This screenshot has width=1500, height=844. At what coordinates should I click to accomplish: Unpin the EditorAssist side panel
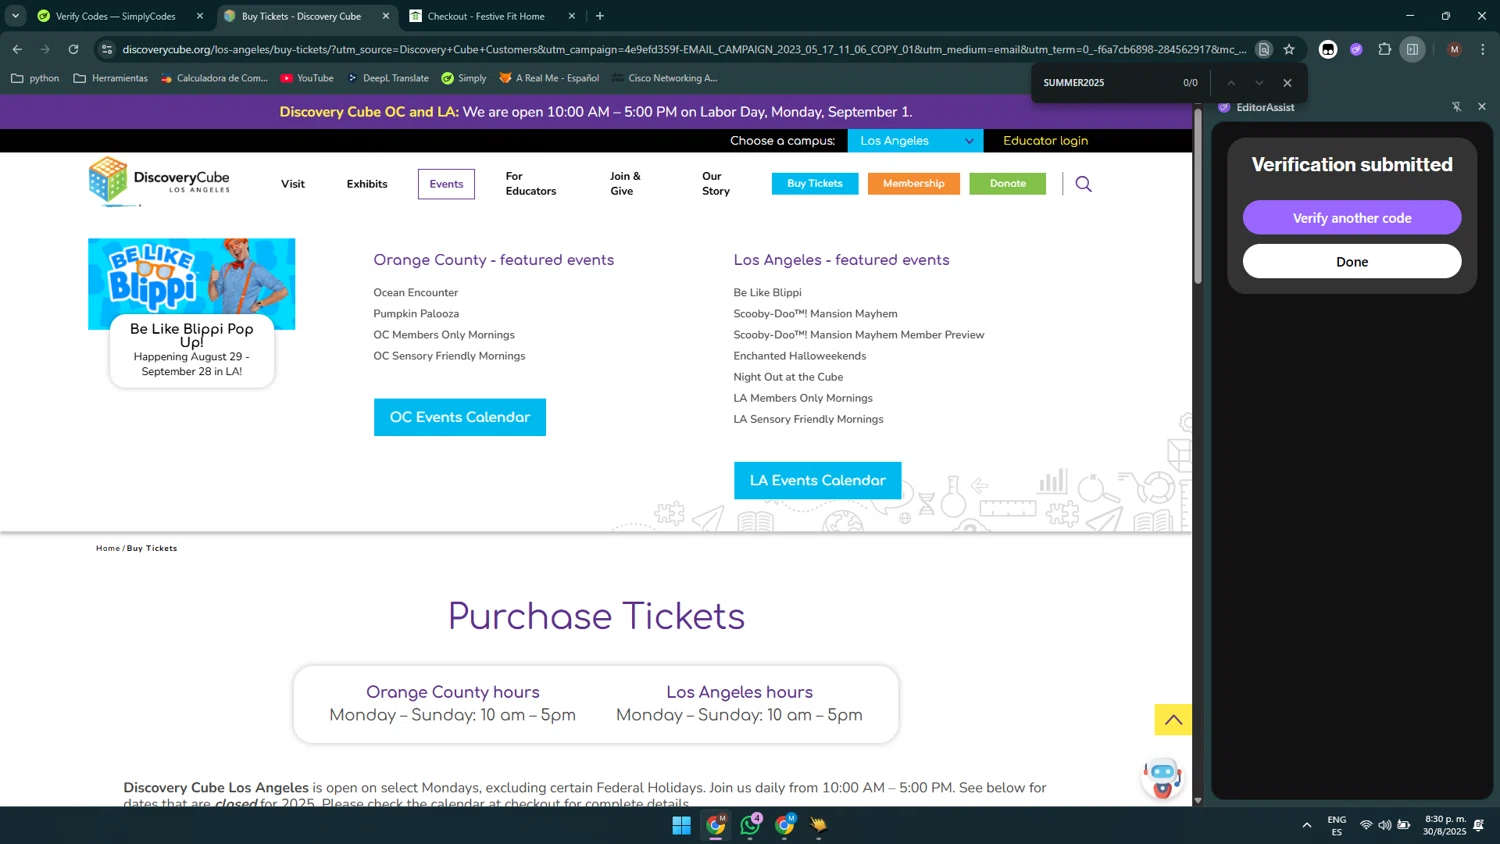tap(1456, 107)
